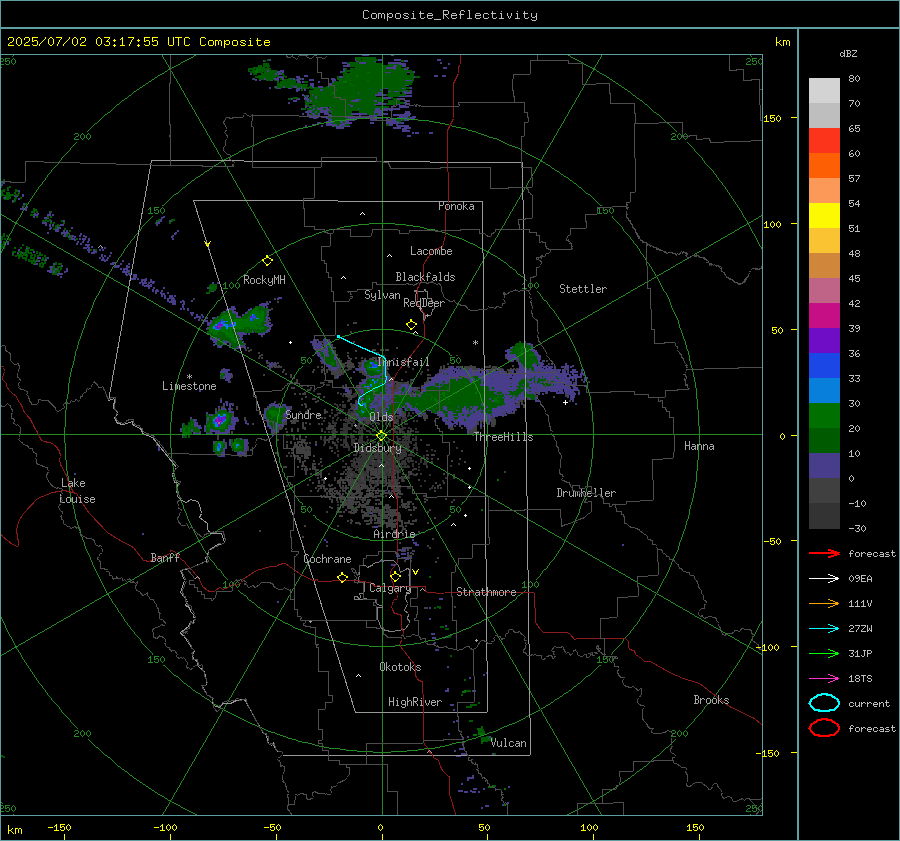
Task: Click the Okotoks label
Action: pyautogui.click(x=400, y=667)
